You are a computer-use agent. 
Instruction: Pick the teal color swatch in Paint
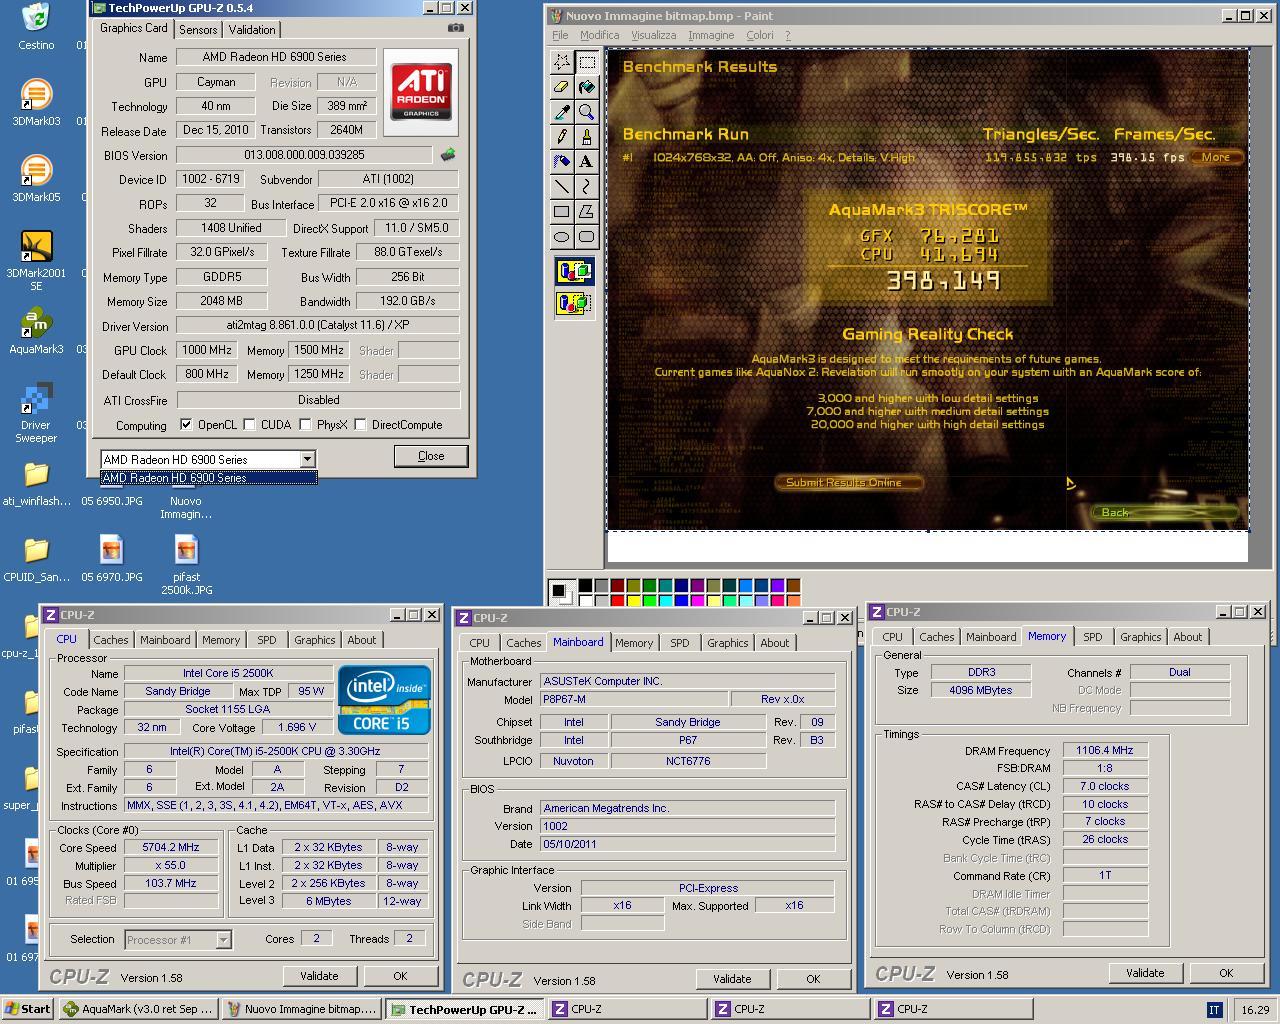click(x=666, y=586)
